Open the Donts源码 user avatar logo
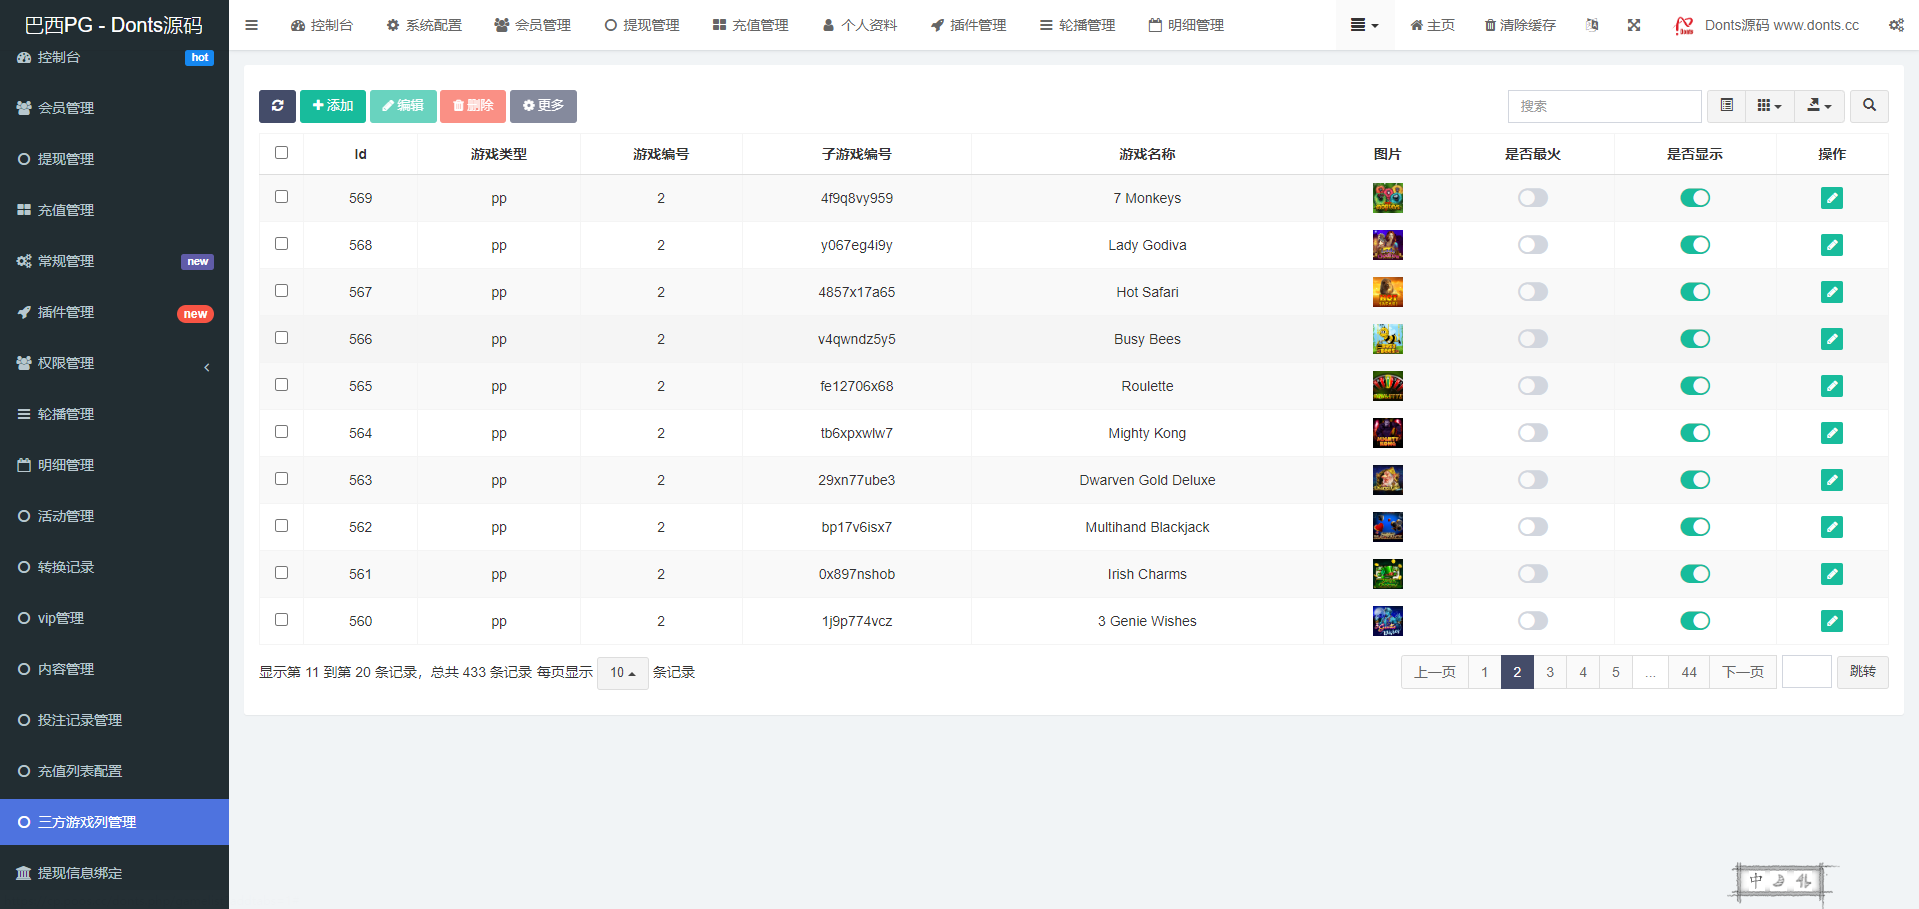1919x909 pixels. (x=1684, y=25)
